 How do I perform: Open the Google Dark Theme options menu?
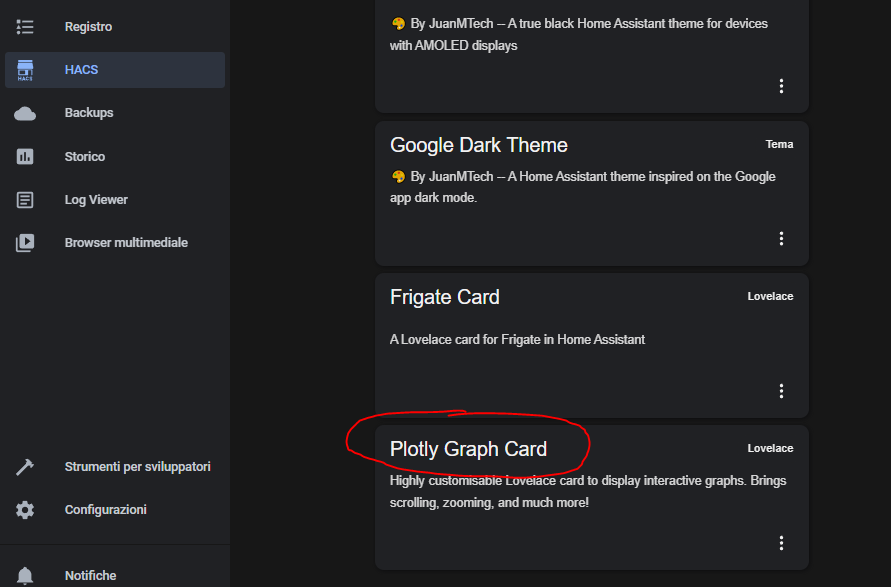pyautogui.click(x=781, y=238)
